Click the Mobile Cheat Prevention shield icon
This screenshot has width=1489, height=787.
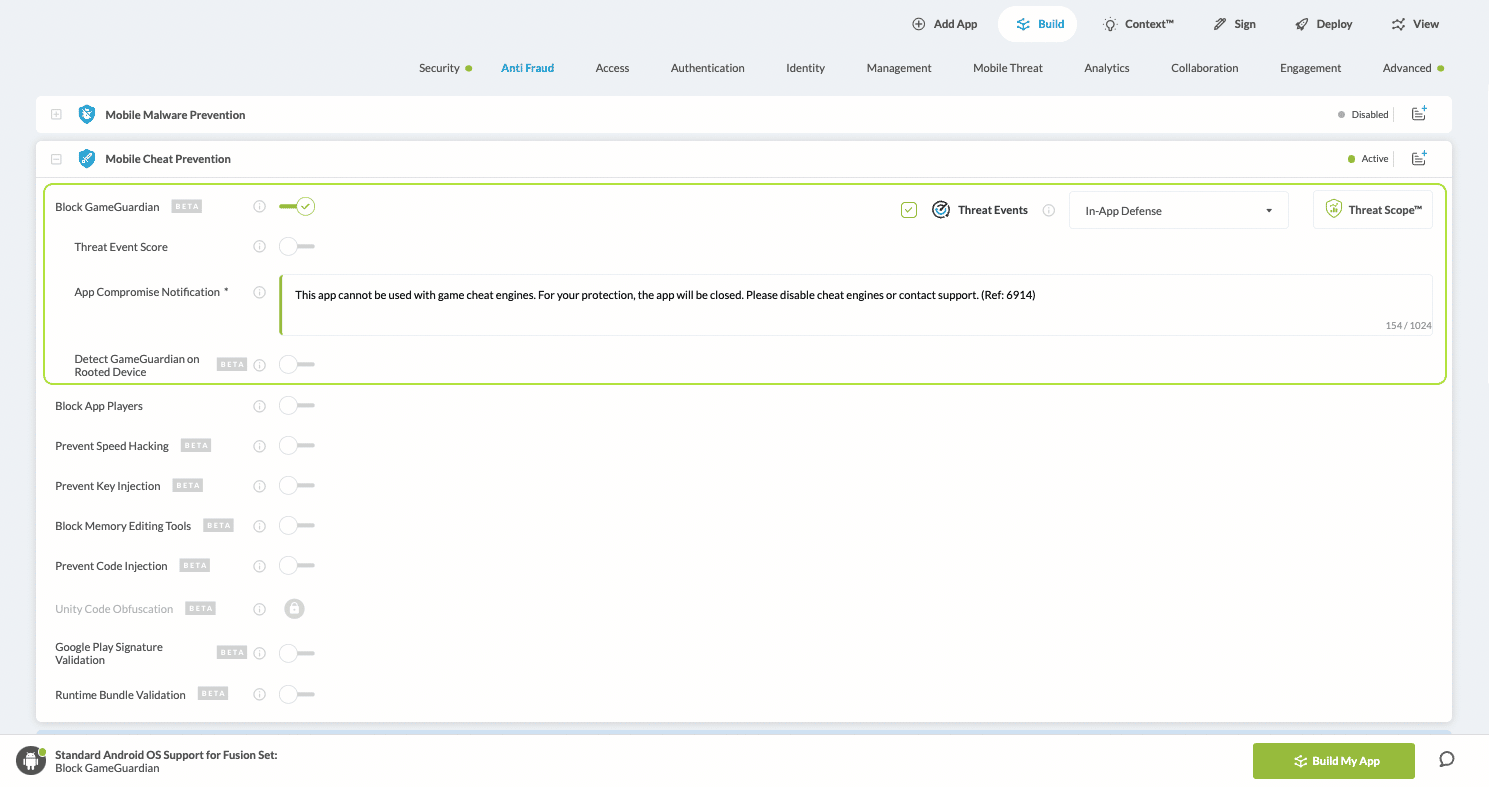tap(87, 158)
